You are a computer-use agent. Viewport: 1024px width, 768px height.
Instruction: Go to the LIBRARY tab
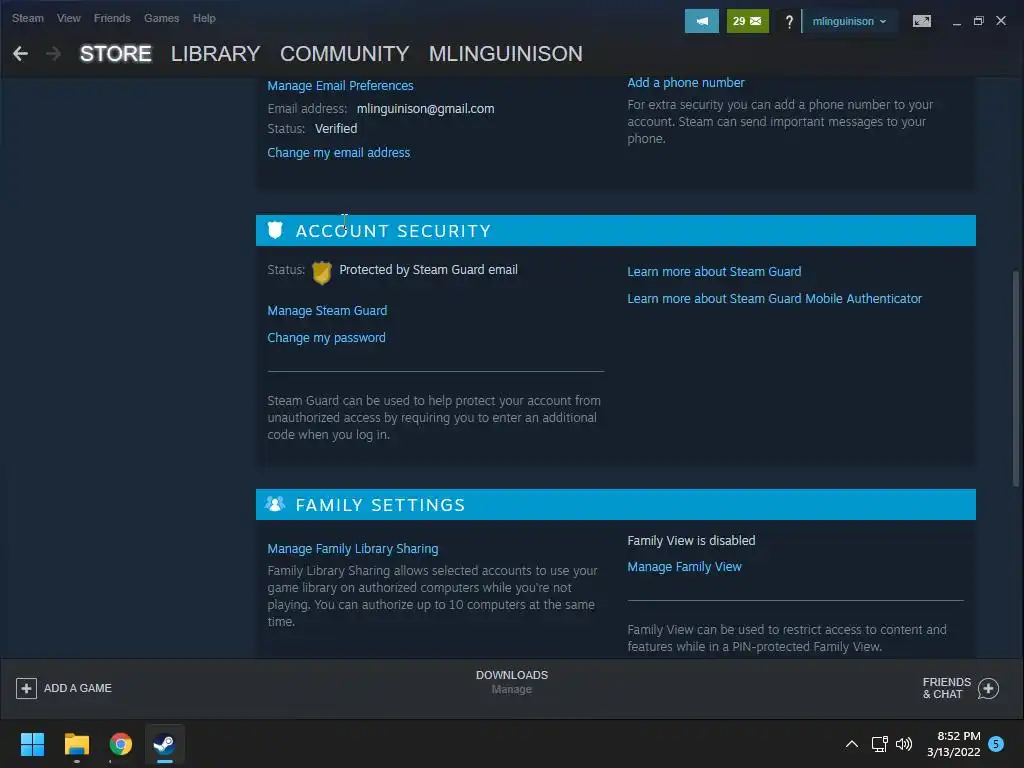click(x=216, y=54)
